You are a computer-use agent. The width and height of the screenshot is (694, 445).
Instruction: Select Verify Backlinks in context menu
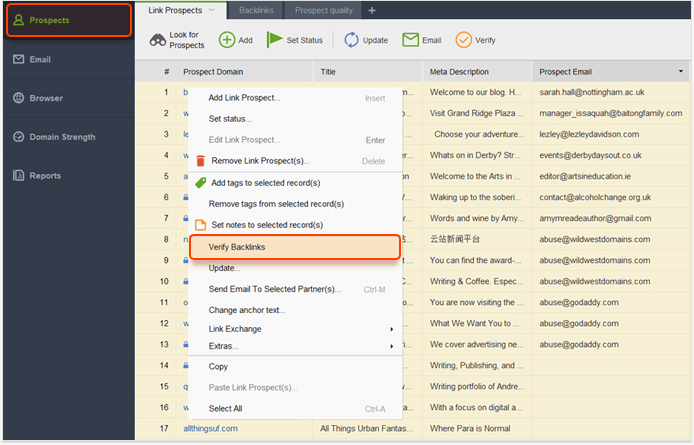[x=295, y=247]
